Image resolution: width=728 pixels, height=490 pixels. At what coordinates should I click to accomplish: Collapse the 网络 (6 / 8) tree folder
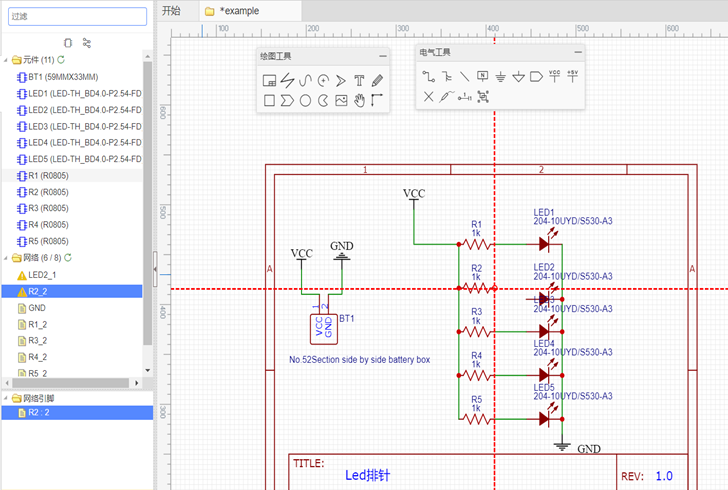[5, 258]
